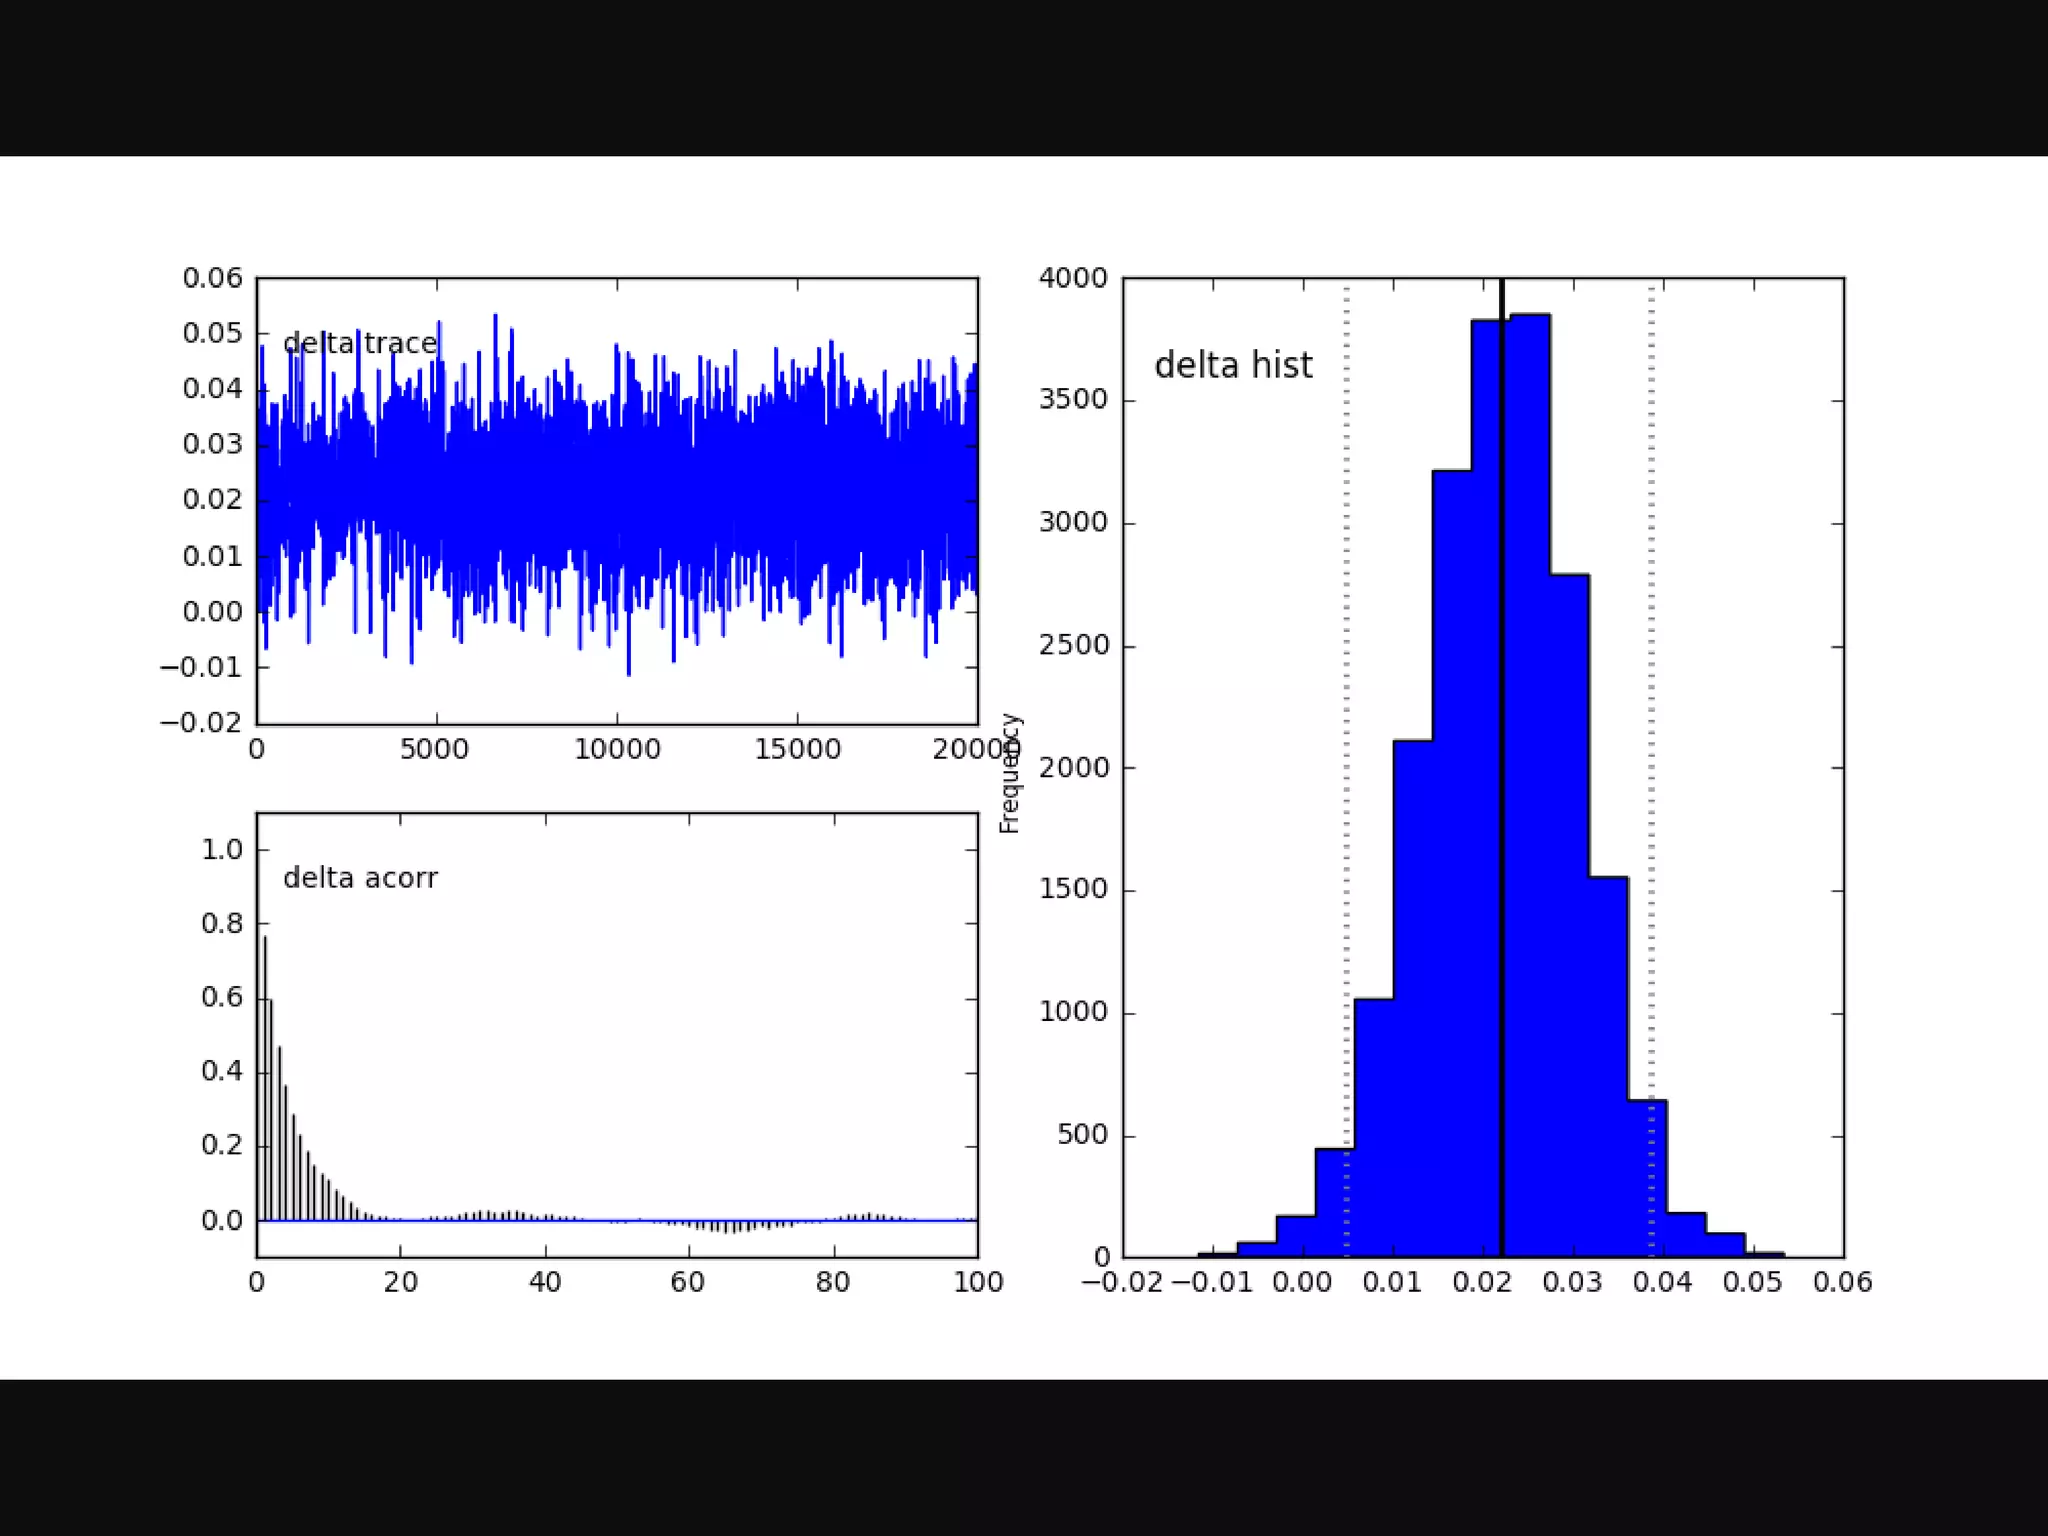Screen dimensions: 2048x1536
Task: Click the 'delta hist' label text
Action: tap(1233, 366)
